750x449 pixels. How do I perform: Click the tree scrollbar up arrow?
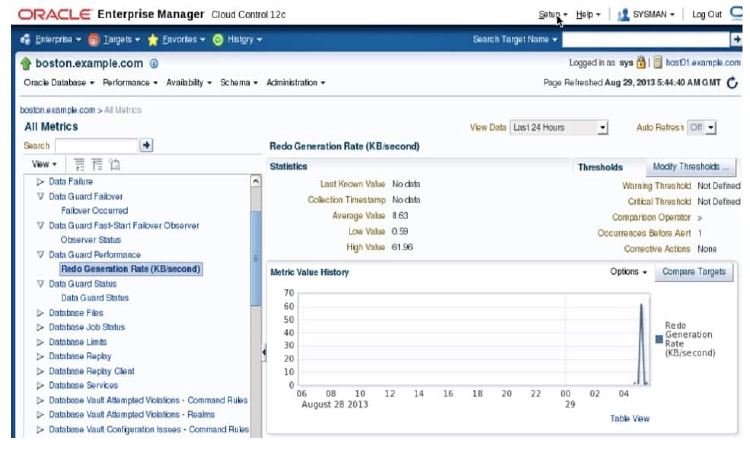click(255, 181)
